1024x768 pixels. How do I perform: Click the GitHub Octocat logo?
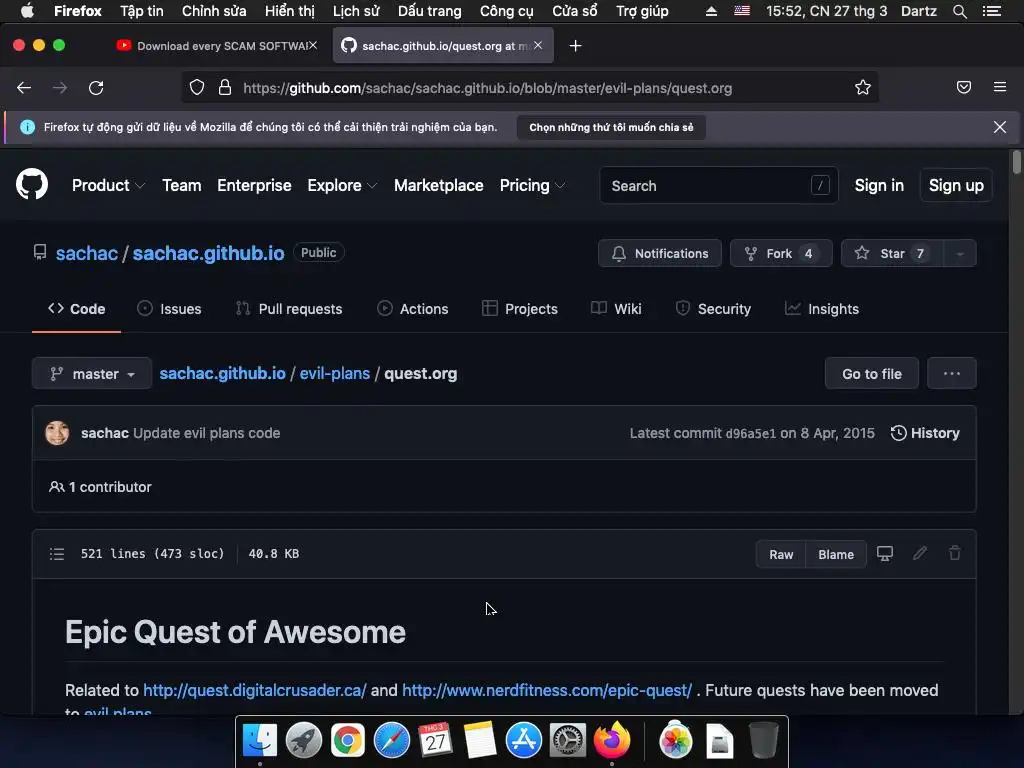tap(32, 184)
